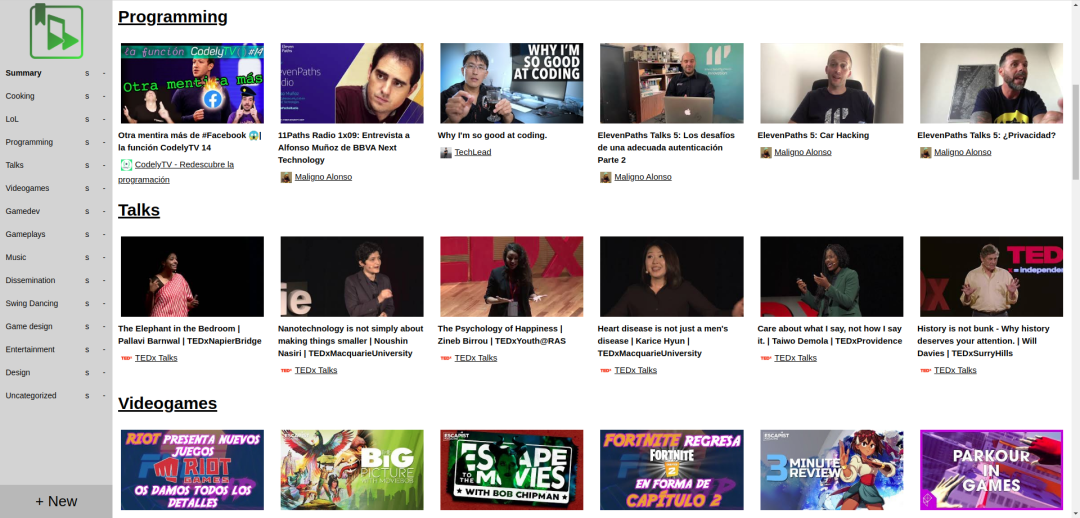Click the "s" button beside Music

[x=87, y=257]
